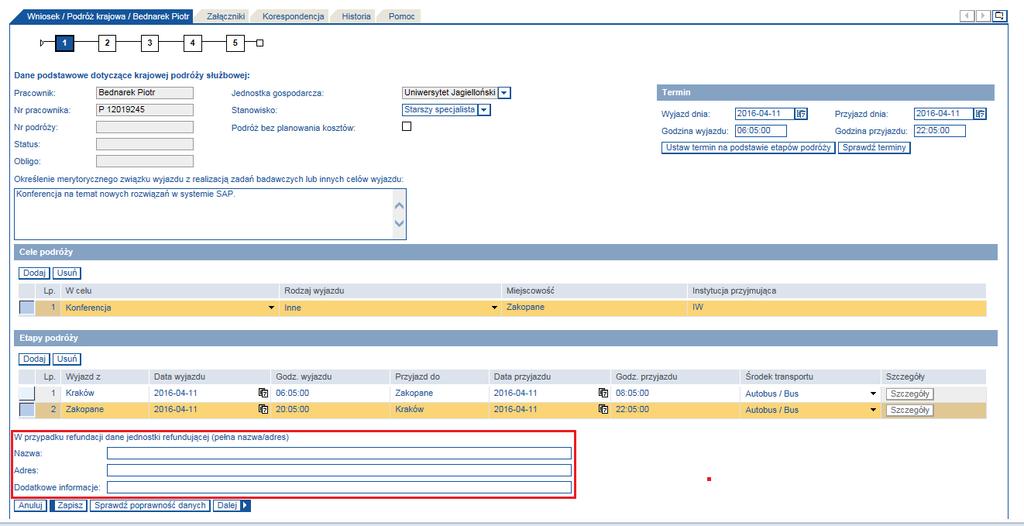
Task: Expand Stanowisko dropdown
Action: point(484,110)
